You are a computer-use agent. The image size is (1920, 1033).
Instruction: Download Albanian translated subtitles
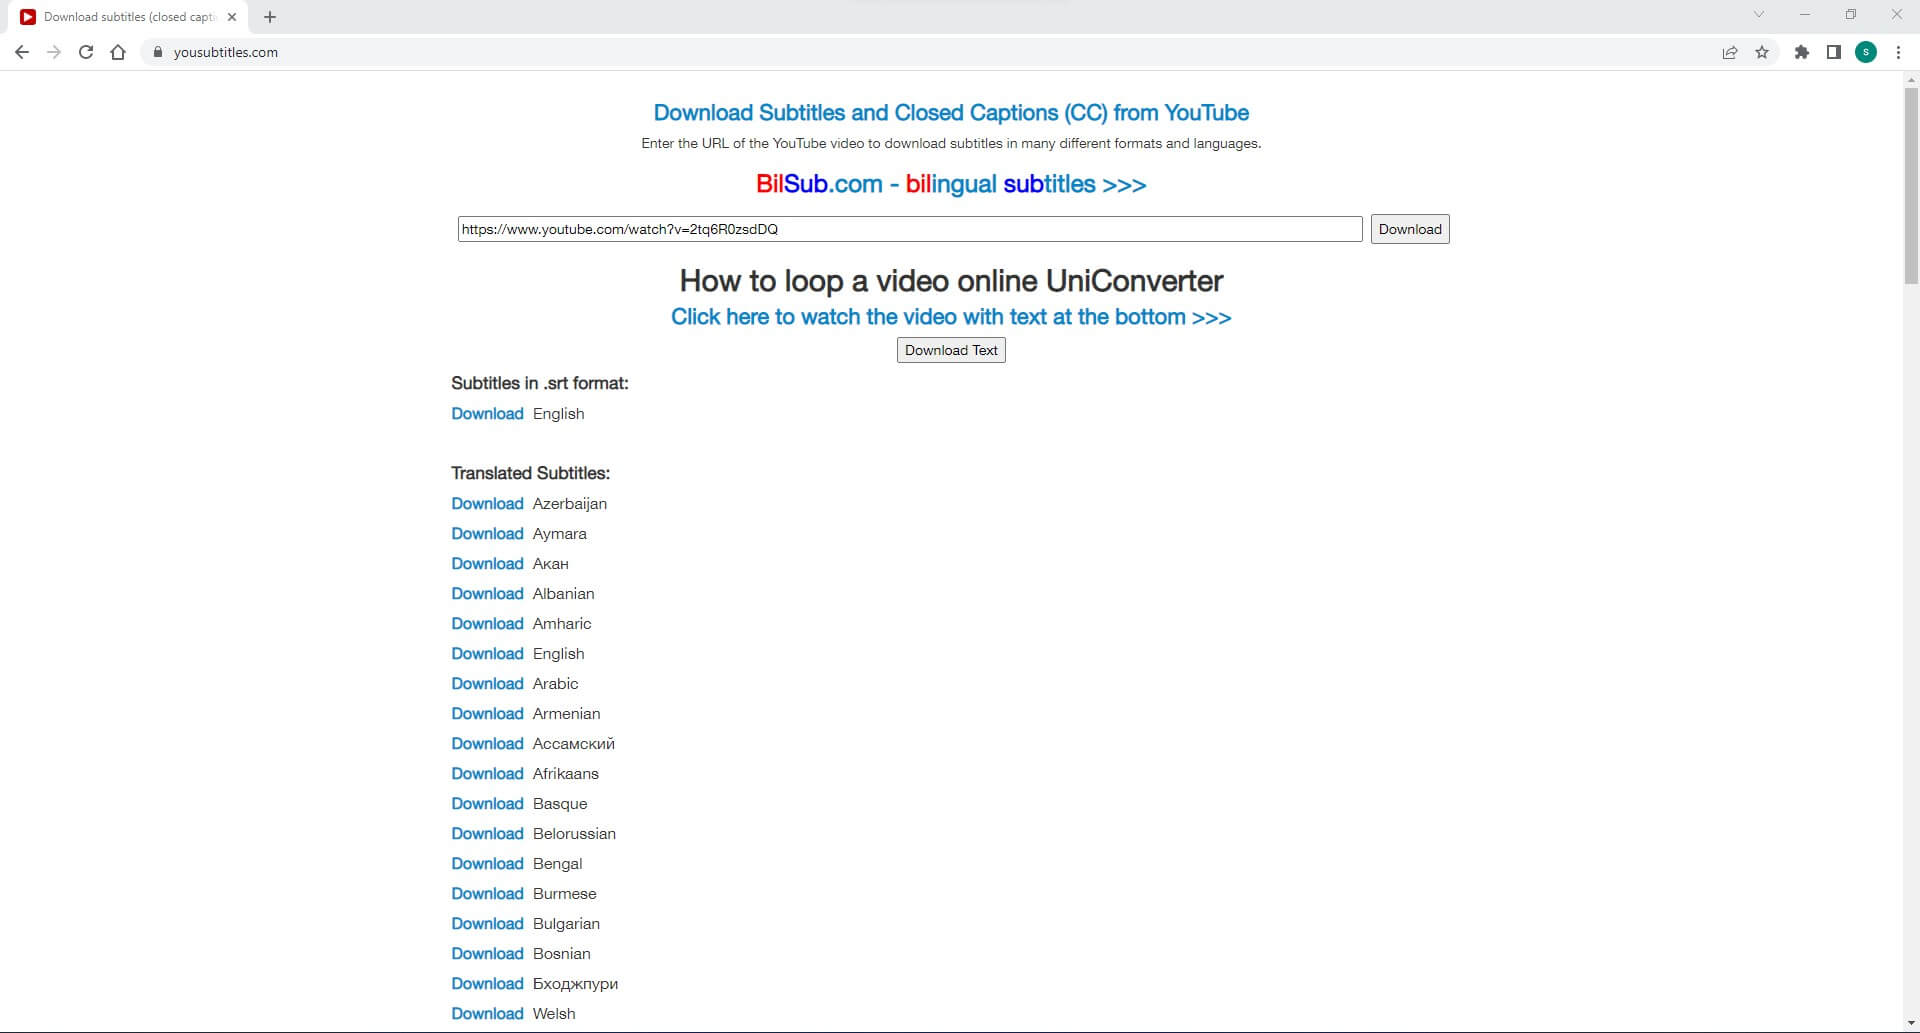click(x=487, y=594)
